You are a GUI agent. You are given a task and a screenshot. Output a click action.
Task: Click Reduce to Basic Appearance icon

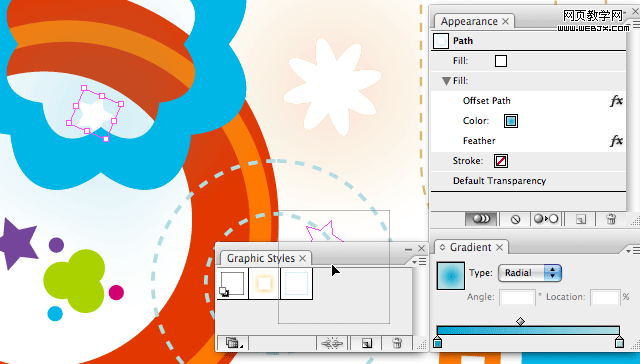[546, 219]
